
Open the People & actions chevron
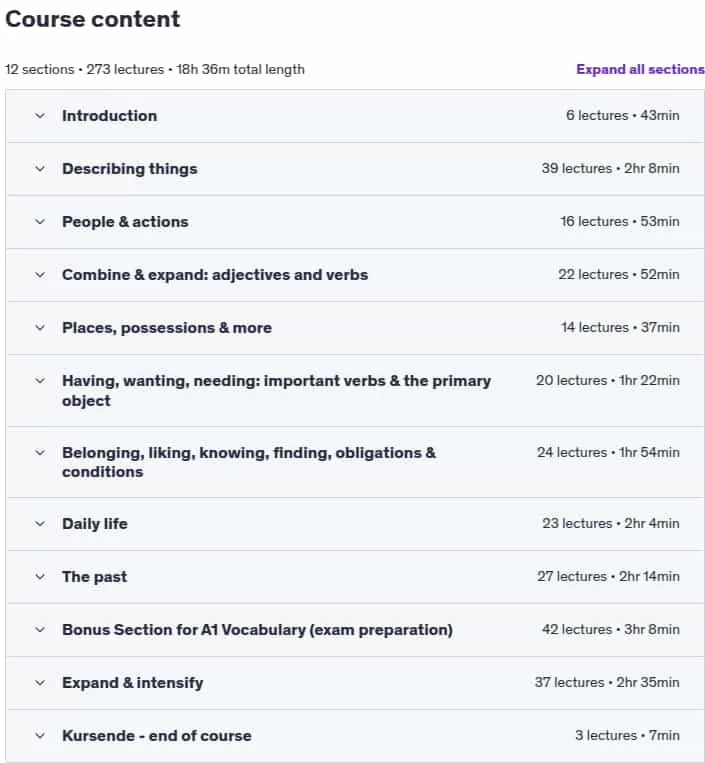point(40,222)
